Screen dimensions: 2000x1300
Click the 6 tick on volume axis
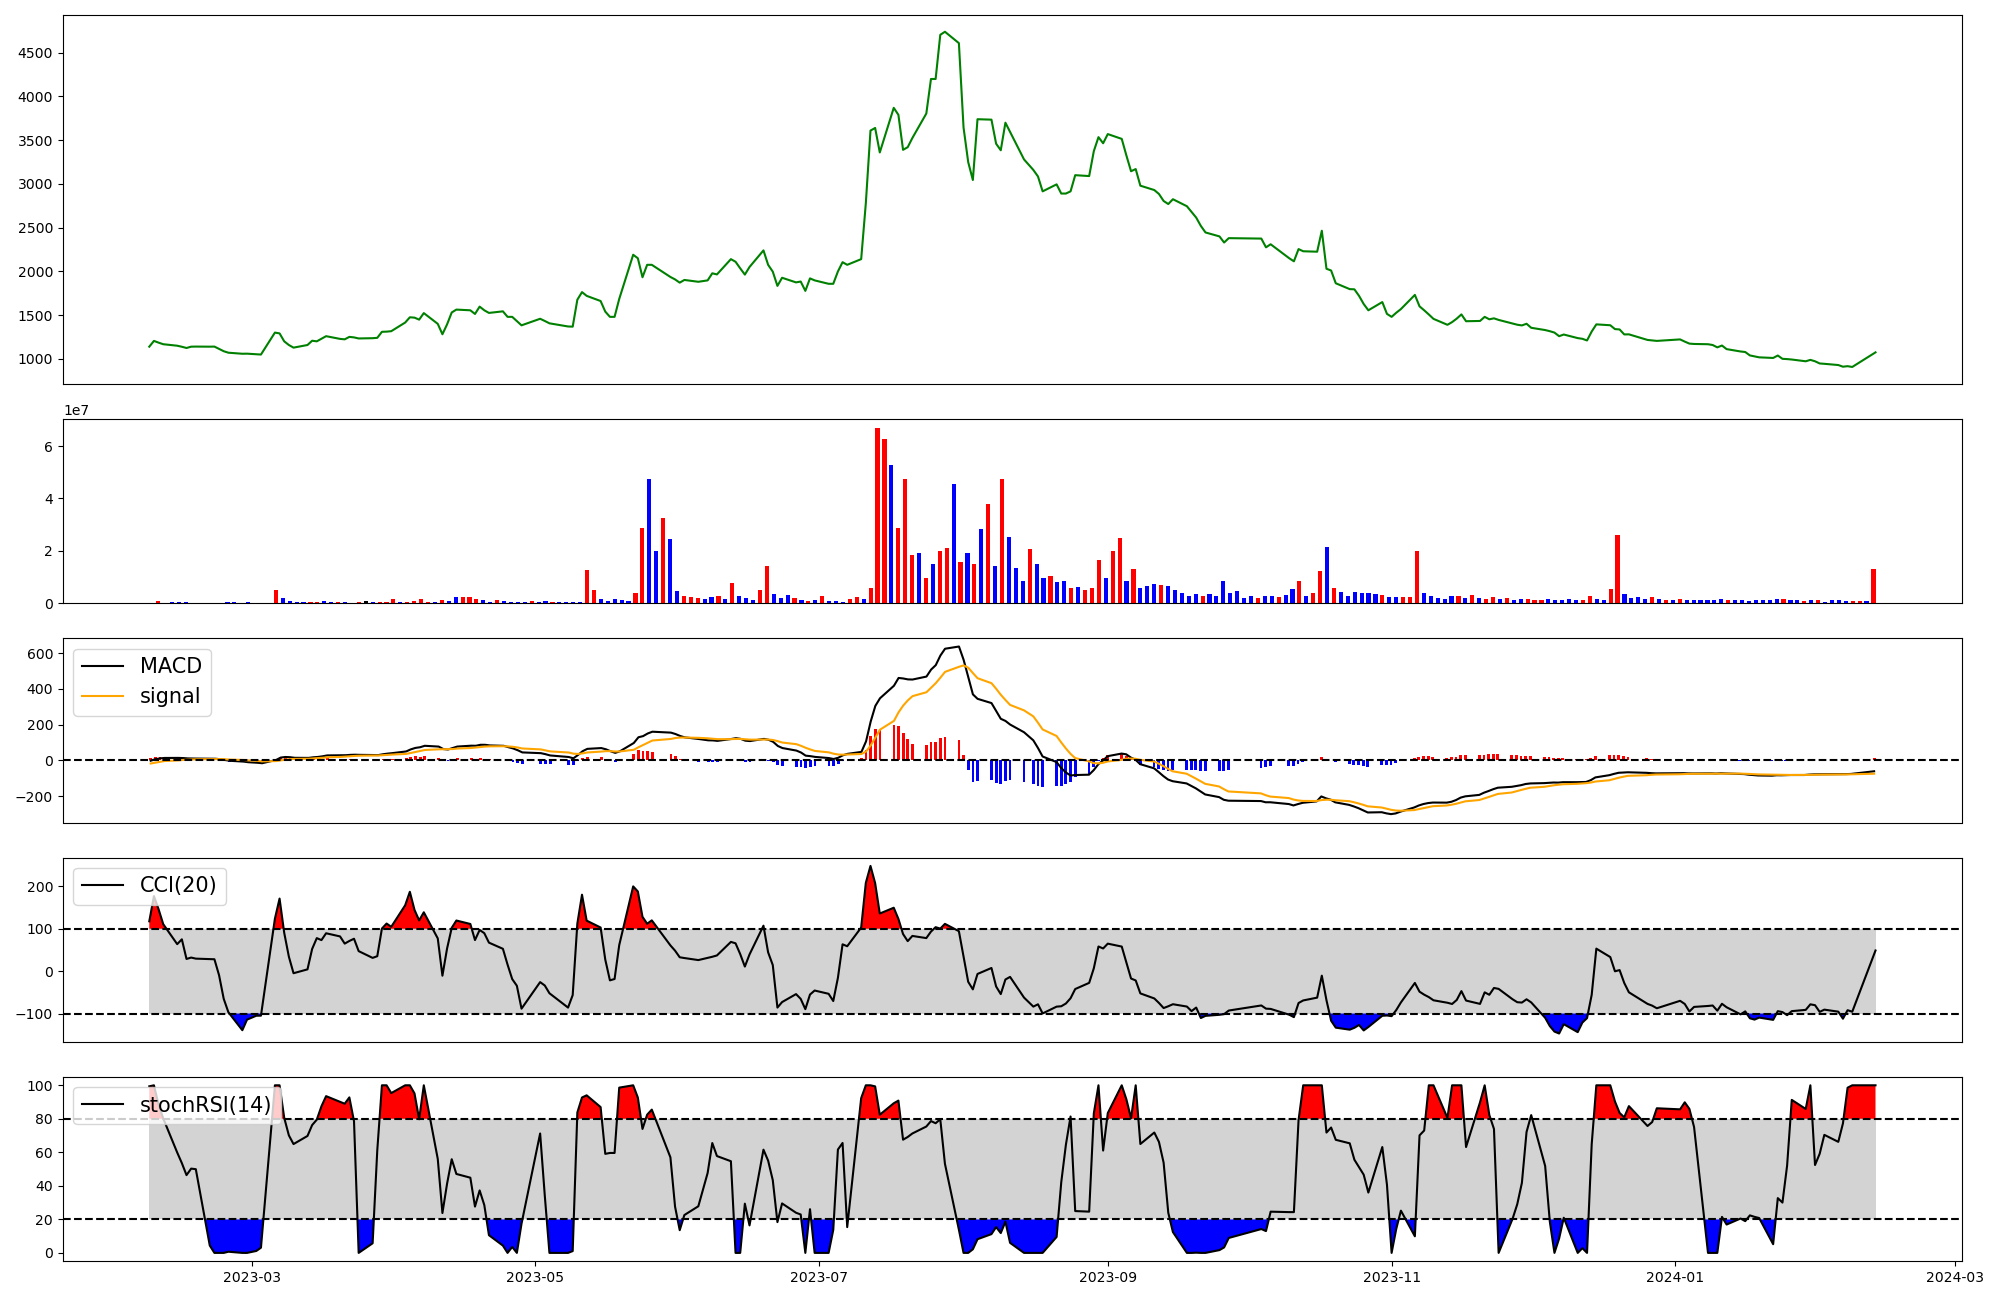click(48, 447)
